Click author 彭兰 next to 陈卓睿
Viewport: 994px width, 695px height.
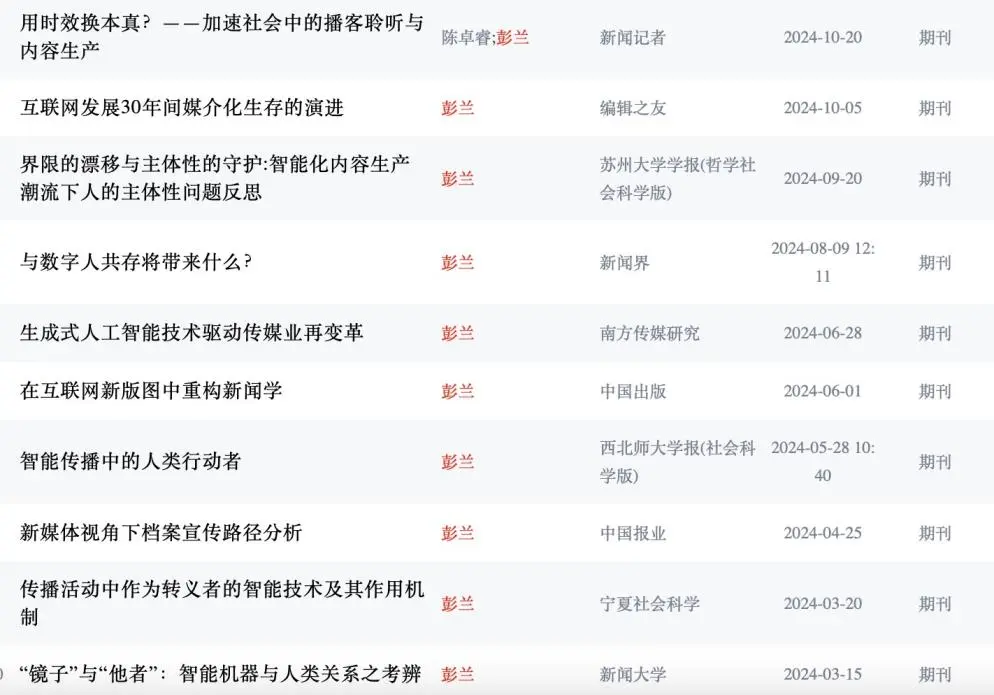point(513,37)
